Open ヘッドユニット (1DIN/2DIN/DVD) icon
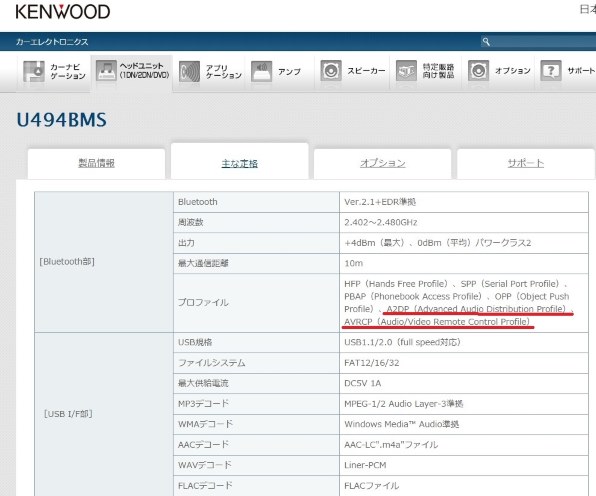 pos(106,70)
